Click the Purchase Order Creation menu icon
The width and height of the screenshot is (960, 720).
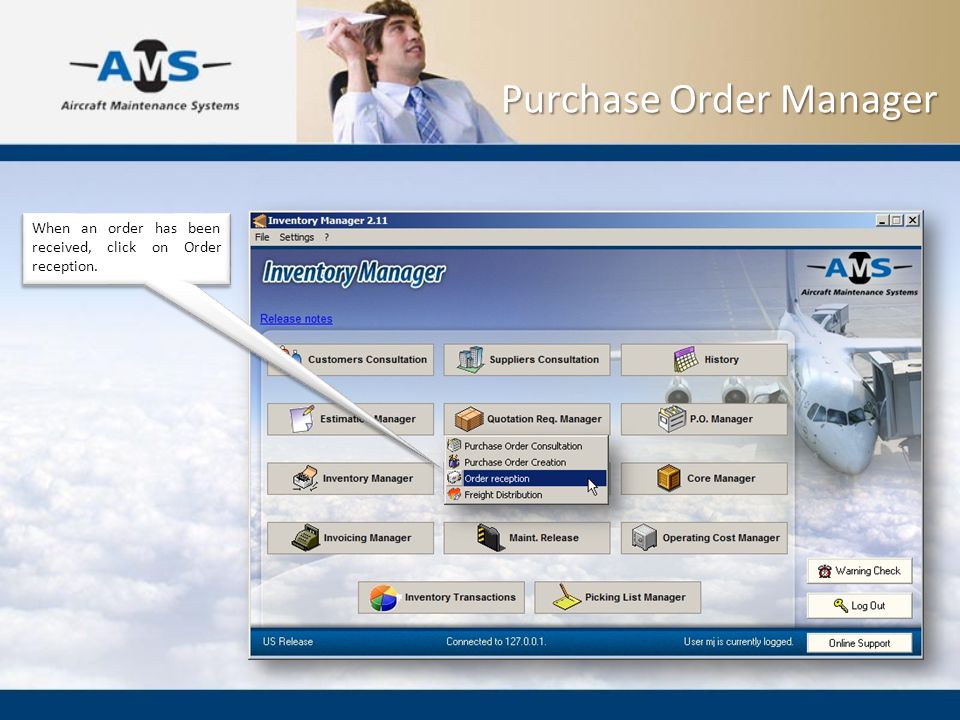(454, 462)
